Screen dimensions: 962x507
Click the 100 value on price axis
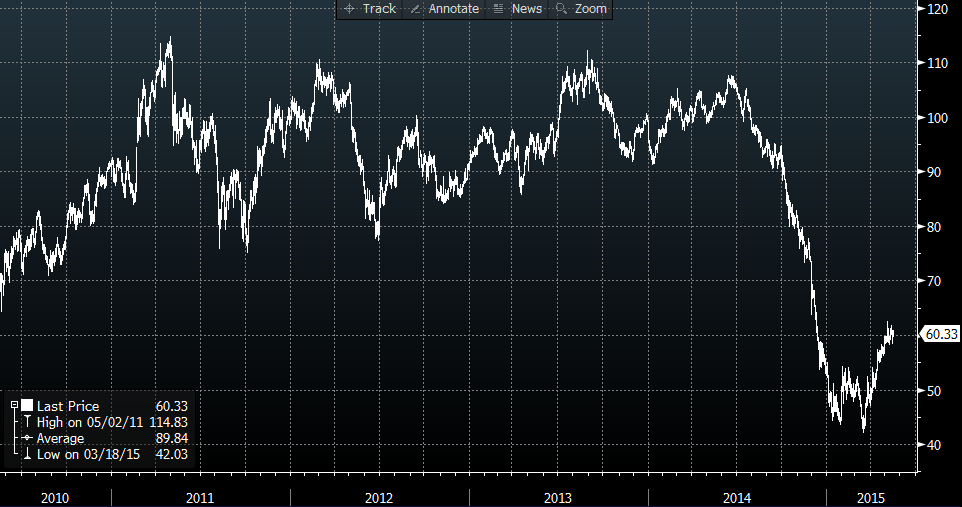pos(937,118)
